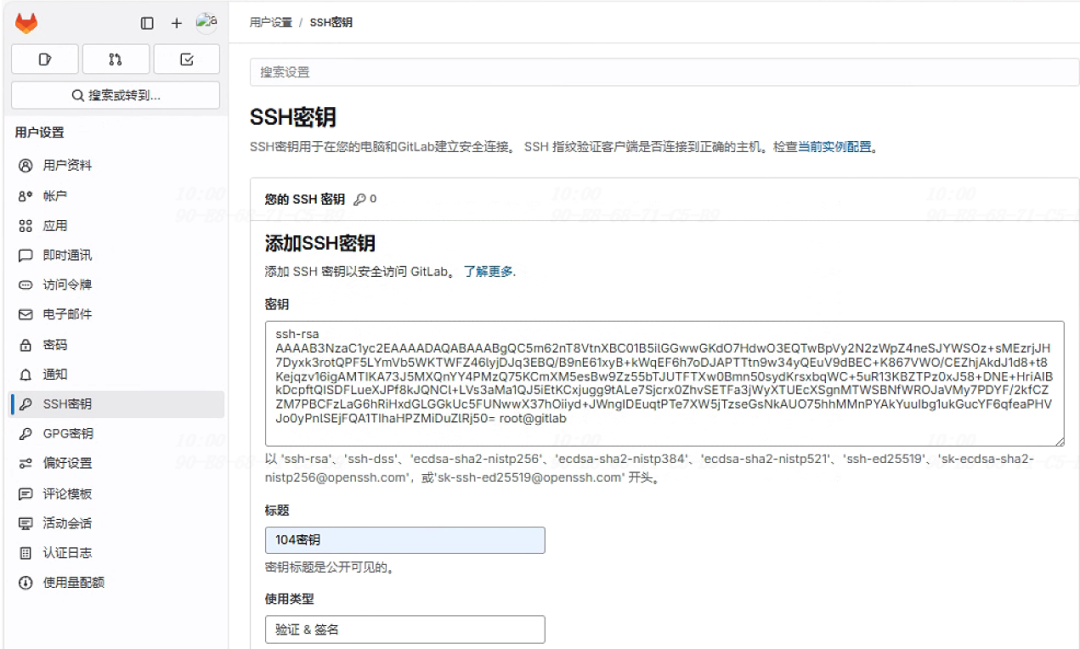Image resolution: width=1080 pixels, height=649 pixels.
Task: Click the 用户资料 profile icon
Action: (25, 165)
